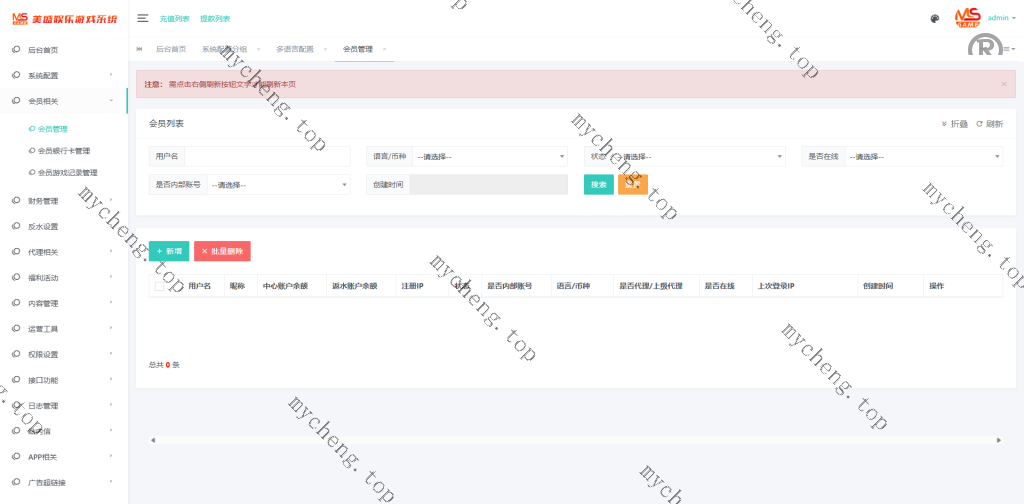Dismiss the red notice alert
This screenshot has height=504, width=1024.
click(1003, 84)
